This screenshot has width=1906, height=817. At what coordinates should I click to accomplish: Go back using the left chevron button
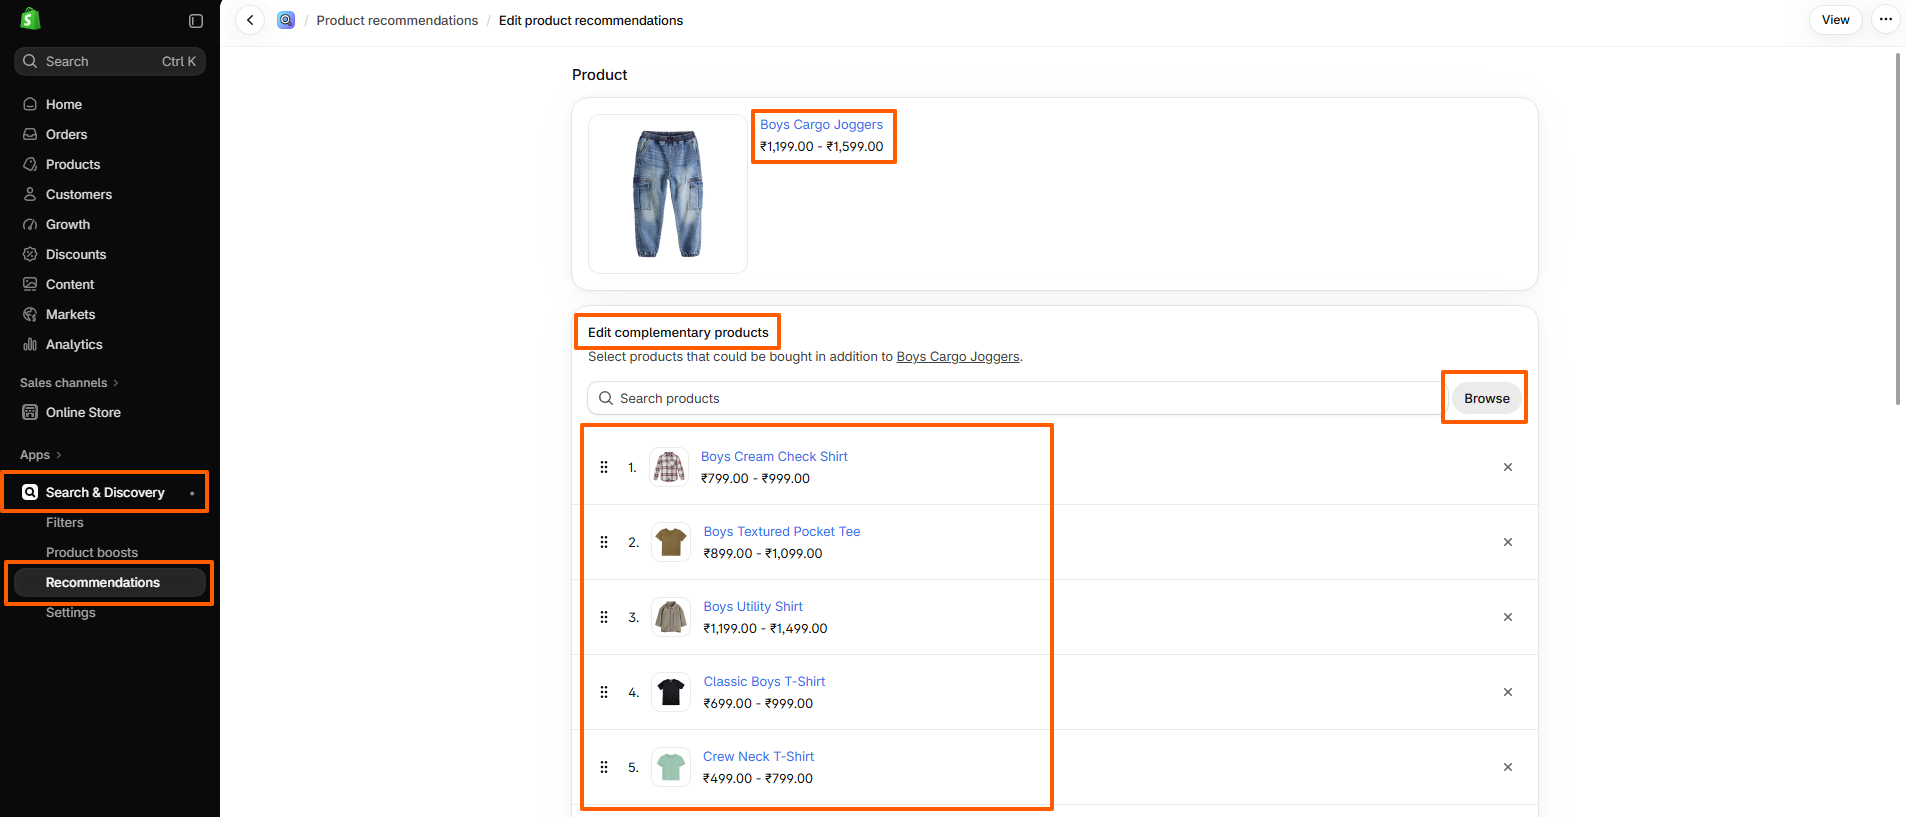pos(250,20)
